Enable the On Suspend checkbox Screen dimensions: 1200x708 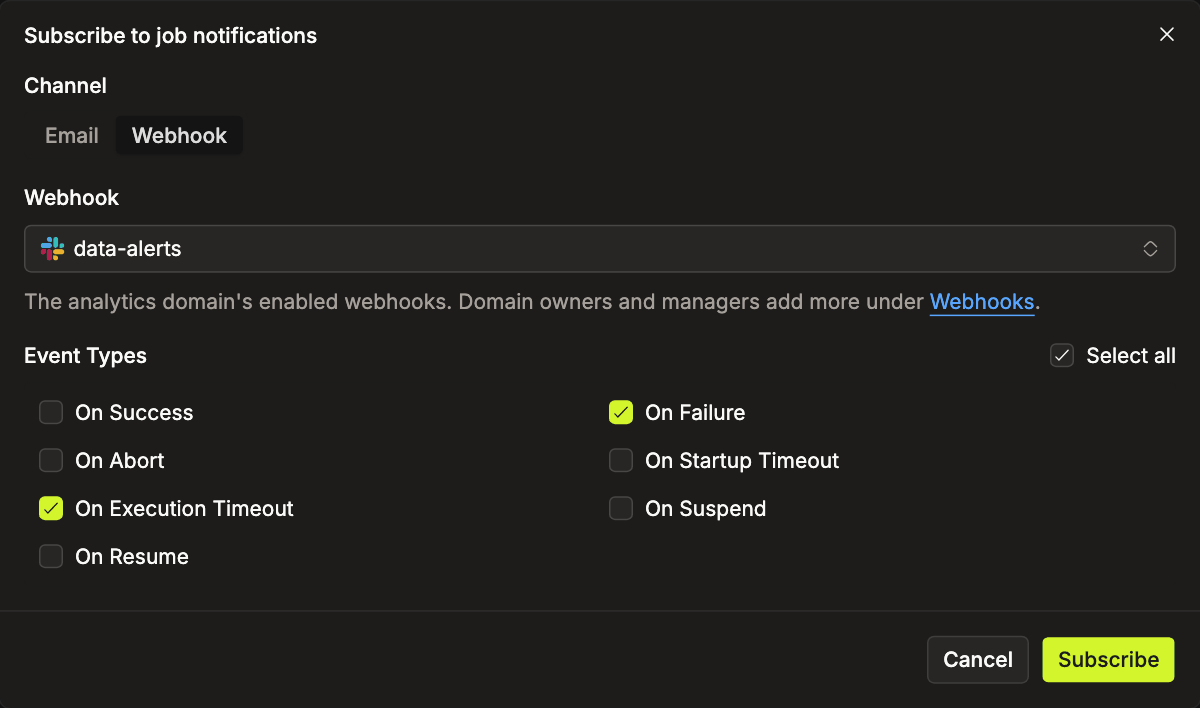pyautogui.click(x=621, y=508)
